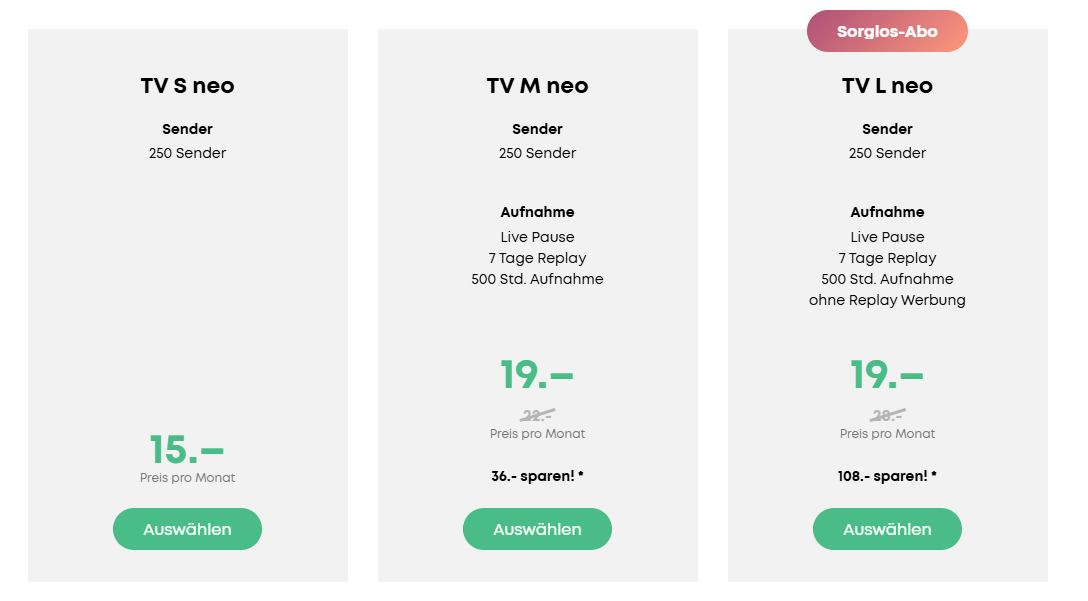Click "Live Pause" under TV M neo
1088x601 pixels.
click(x=537, y=237)
